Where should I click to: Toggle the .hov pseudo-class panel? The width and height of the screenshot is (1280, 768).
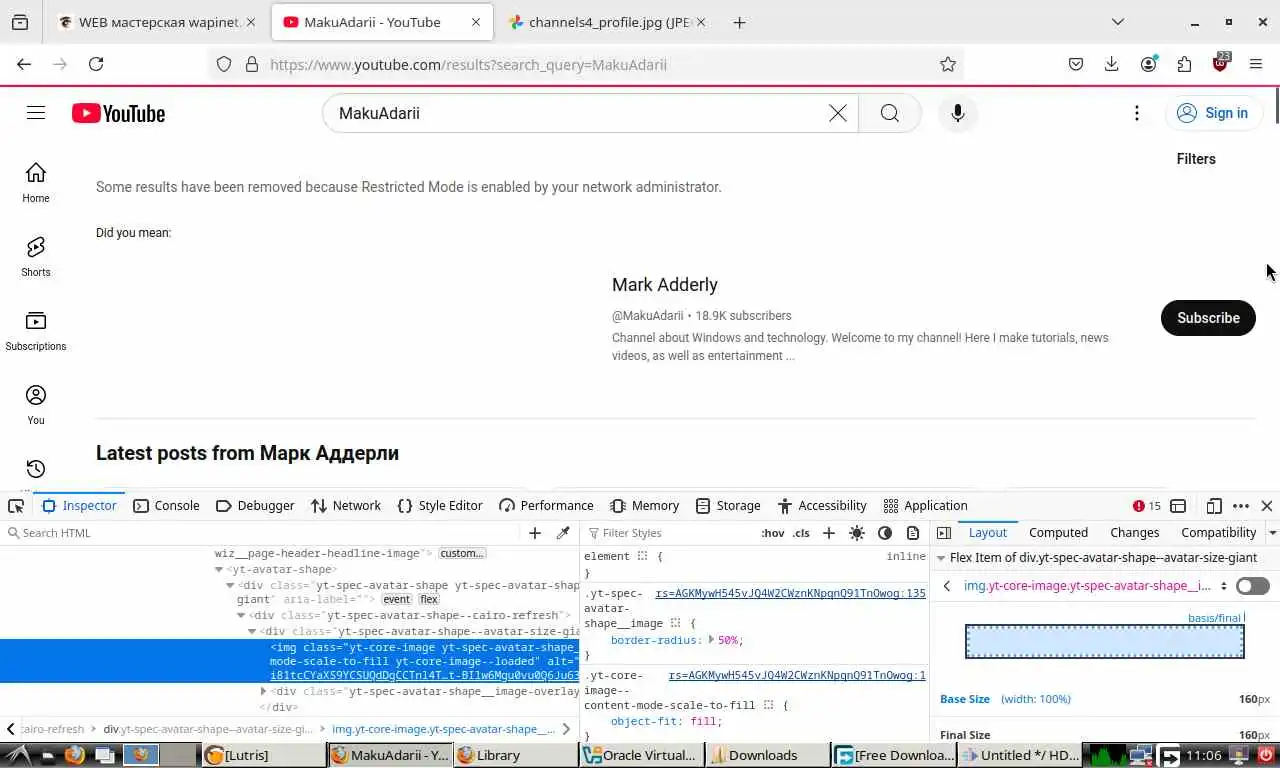[773, 533]
